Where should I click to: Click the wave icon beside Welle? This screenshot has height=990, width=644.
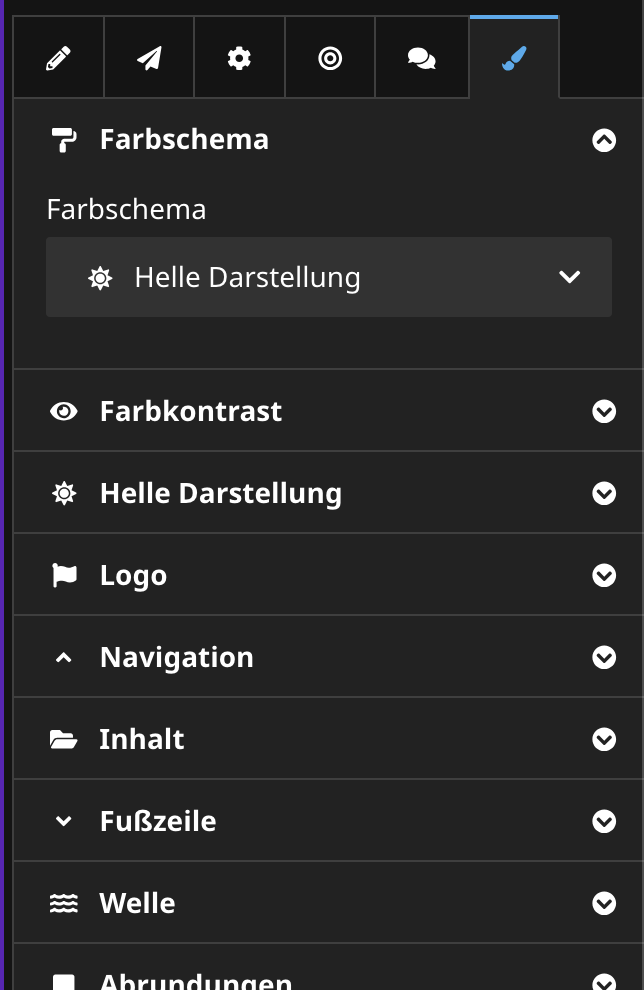tap(64, 903)
